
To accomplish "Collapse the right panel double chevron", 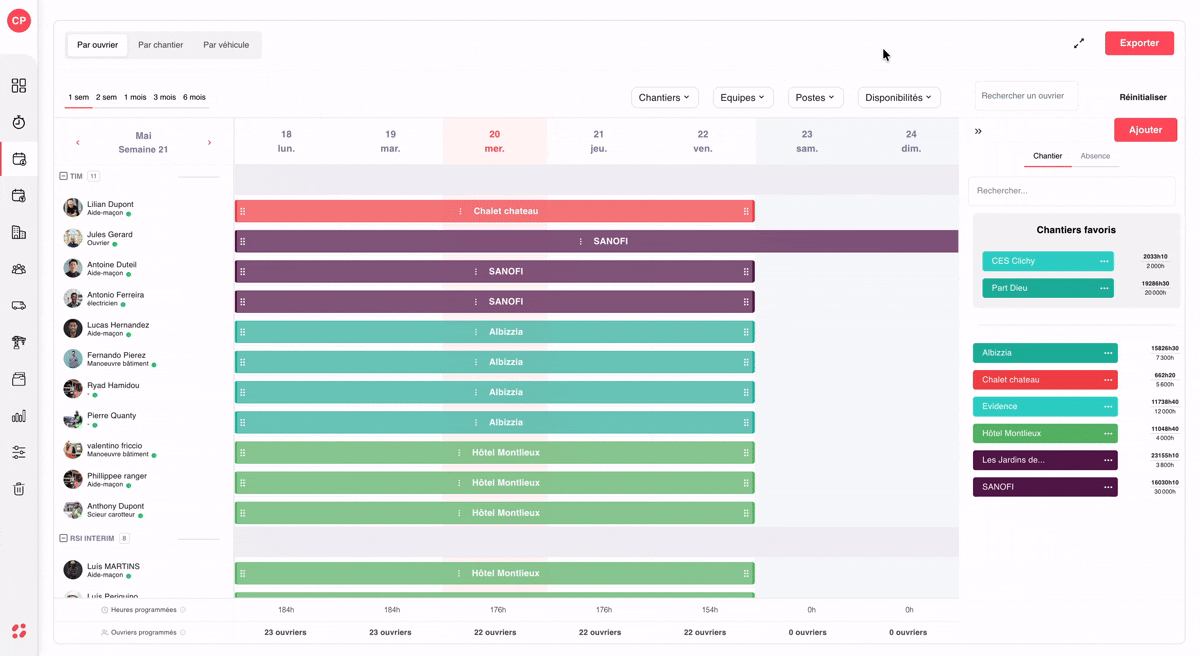I will (978, 131).
